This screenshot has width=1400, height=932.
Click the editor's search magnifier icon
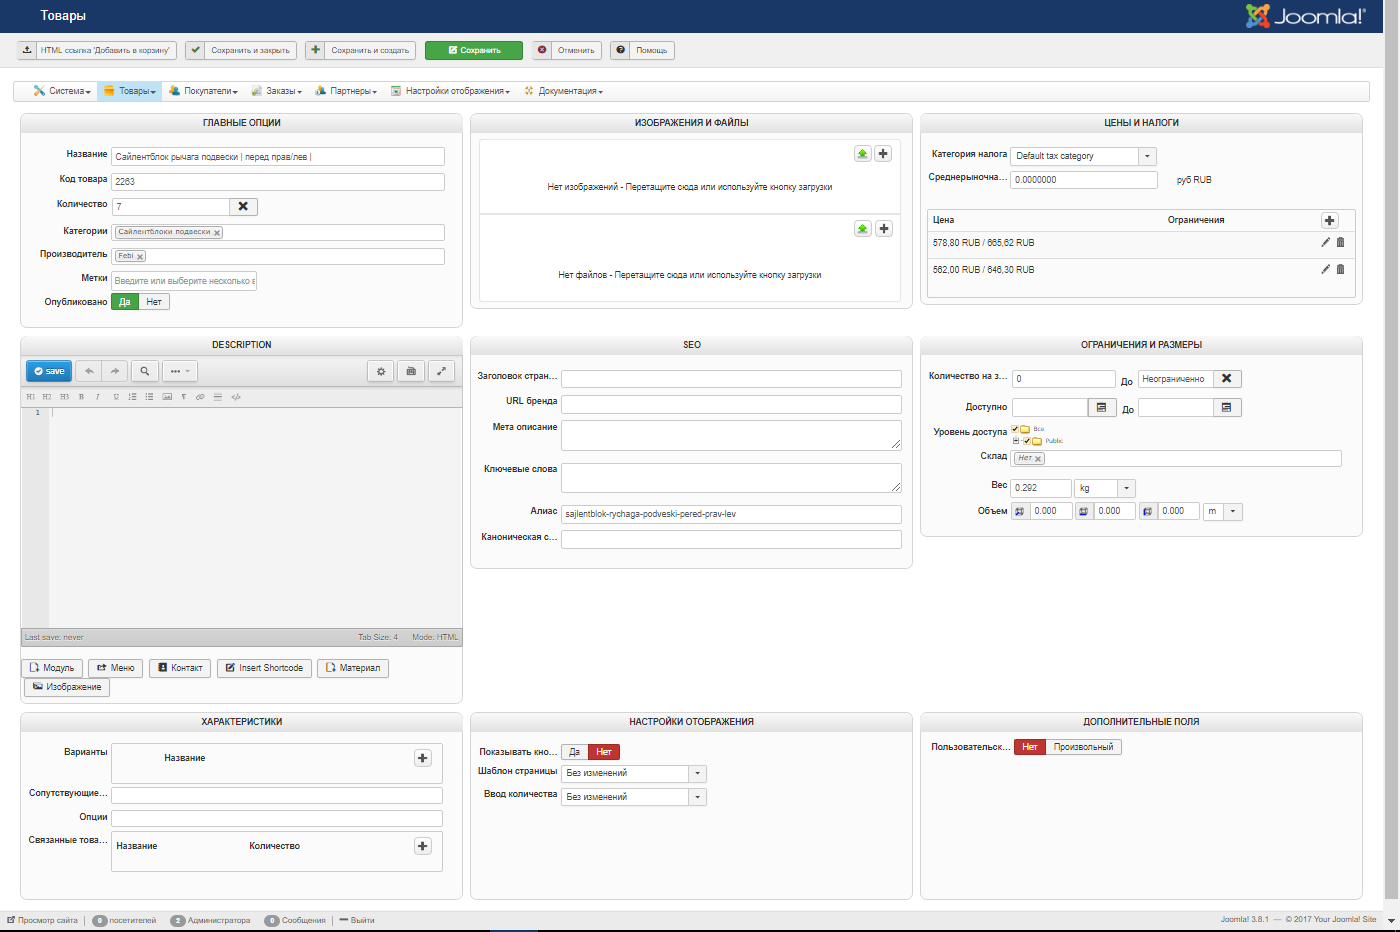[x=145, y=371]
